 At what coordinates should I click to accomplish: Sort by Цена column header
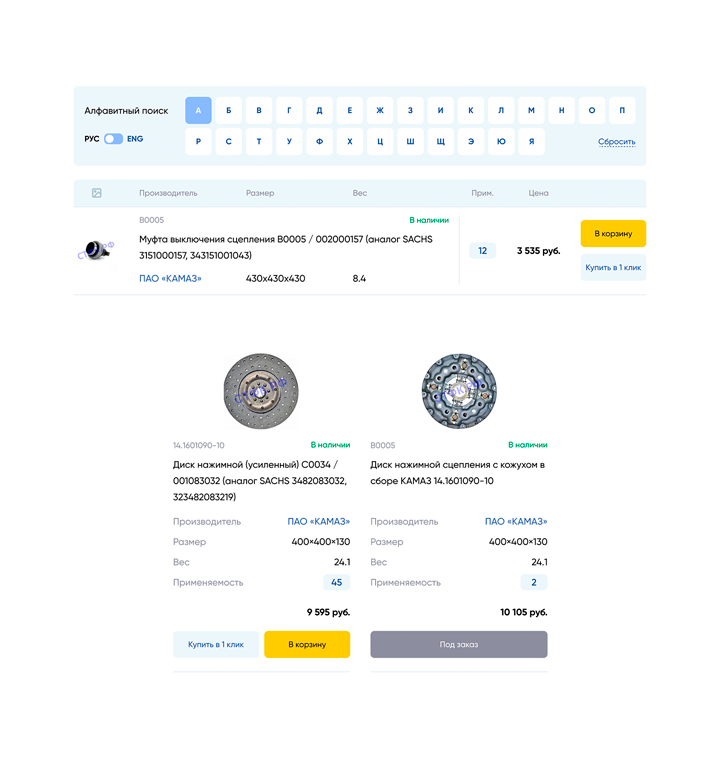click(538, 193)
